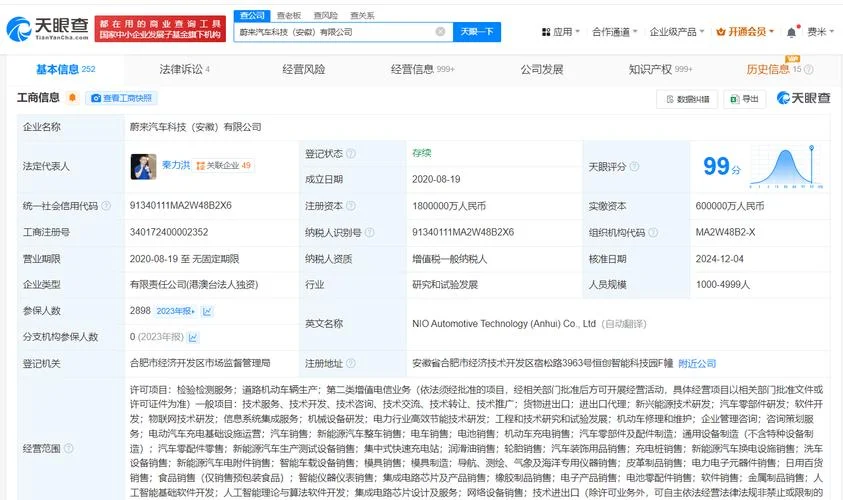The height and width of the screenshot is (500, 843).
Task: Click the 导出 export button
Action: point(745,99)
